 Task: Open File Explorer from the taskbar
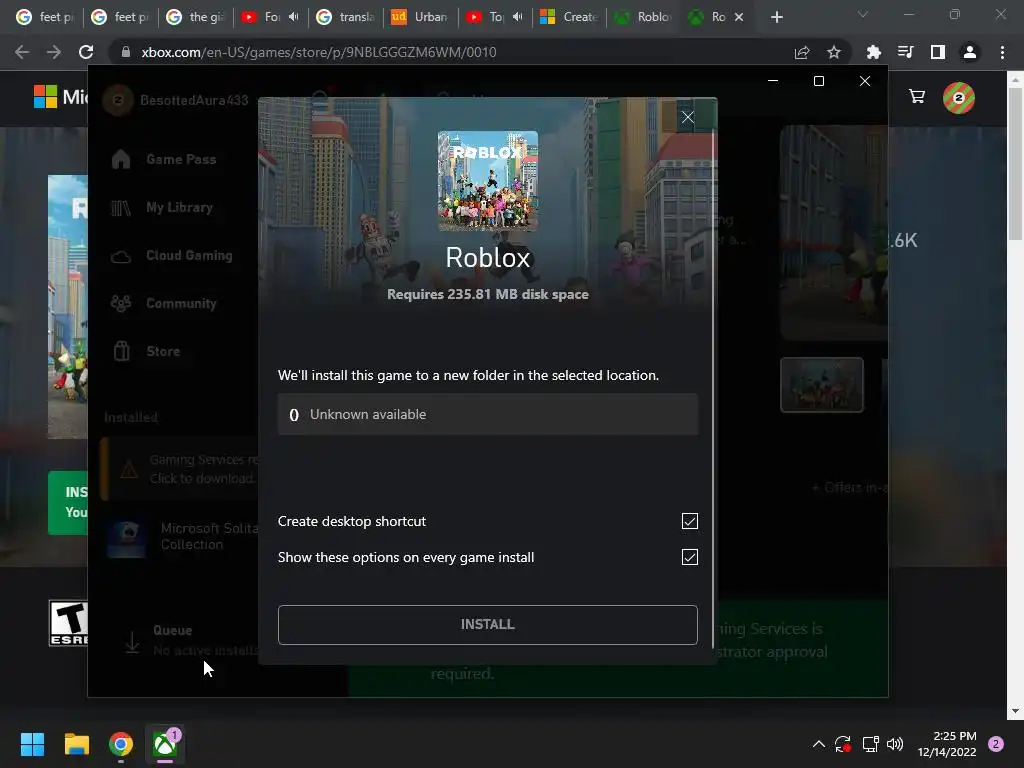coord(76,744)
